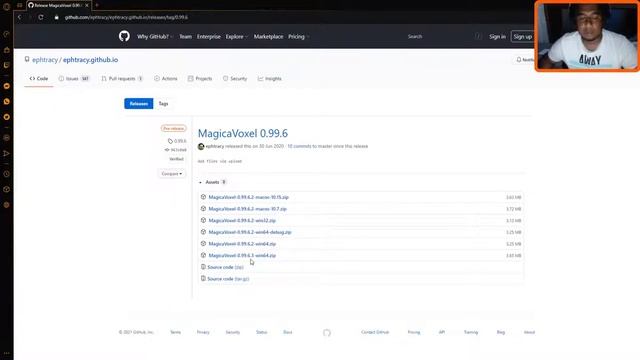This screenshot has width=640, height=360.
Task: Close the Release MagicaVoxel browser tab
Action: (87, 5)
